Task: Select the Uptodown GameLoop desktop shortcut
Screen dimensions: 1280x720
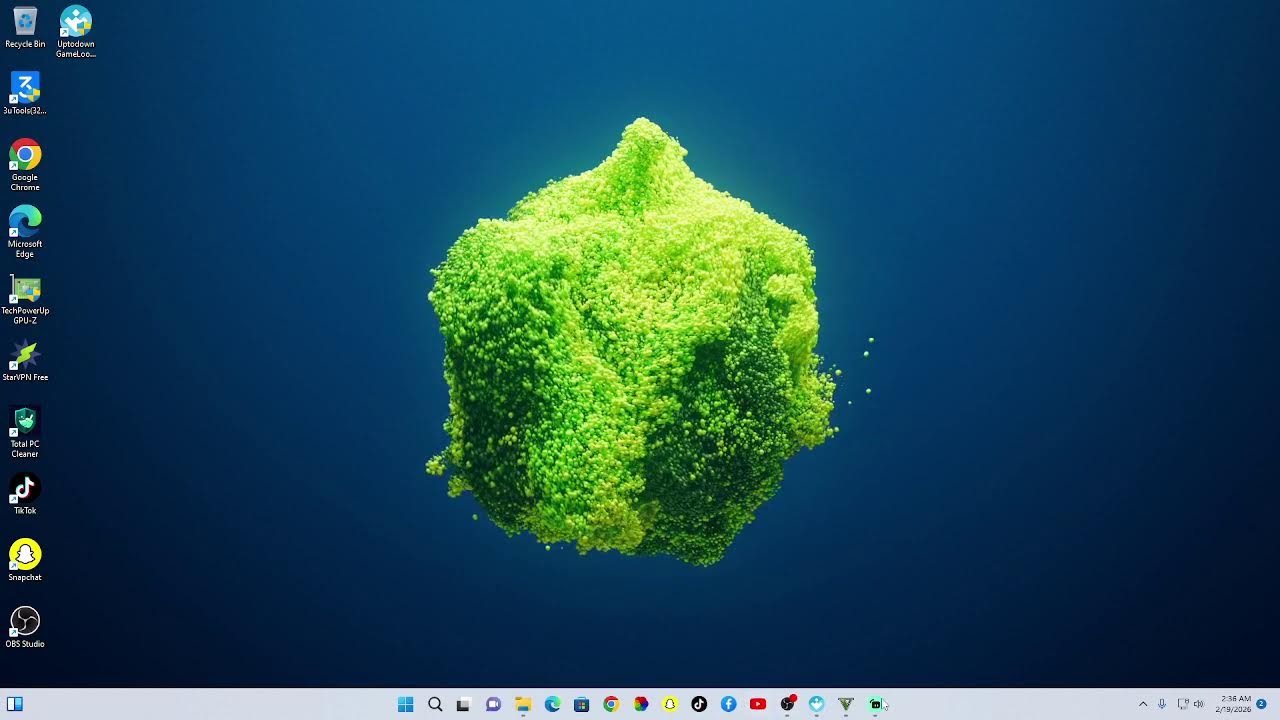Action: (76, 32)
